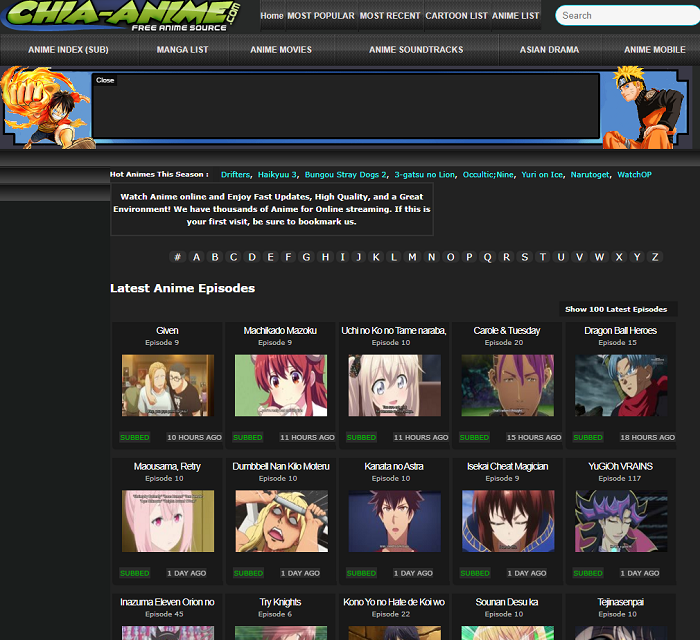Open the Narutoget link
700x640 pixels.
coord(590,175)
